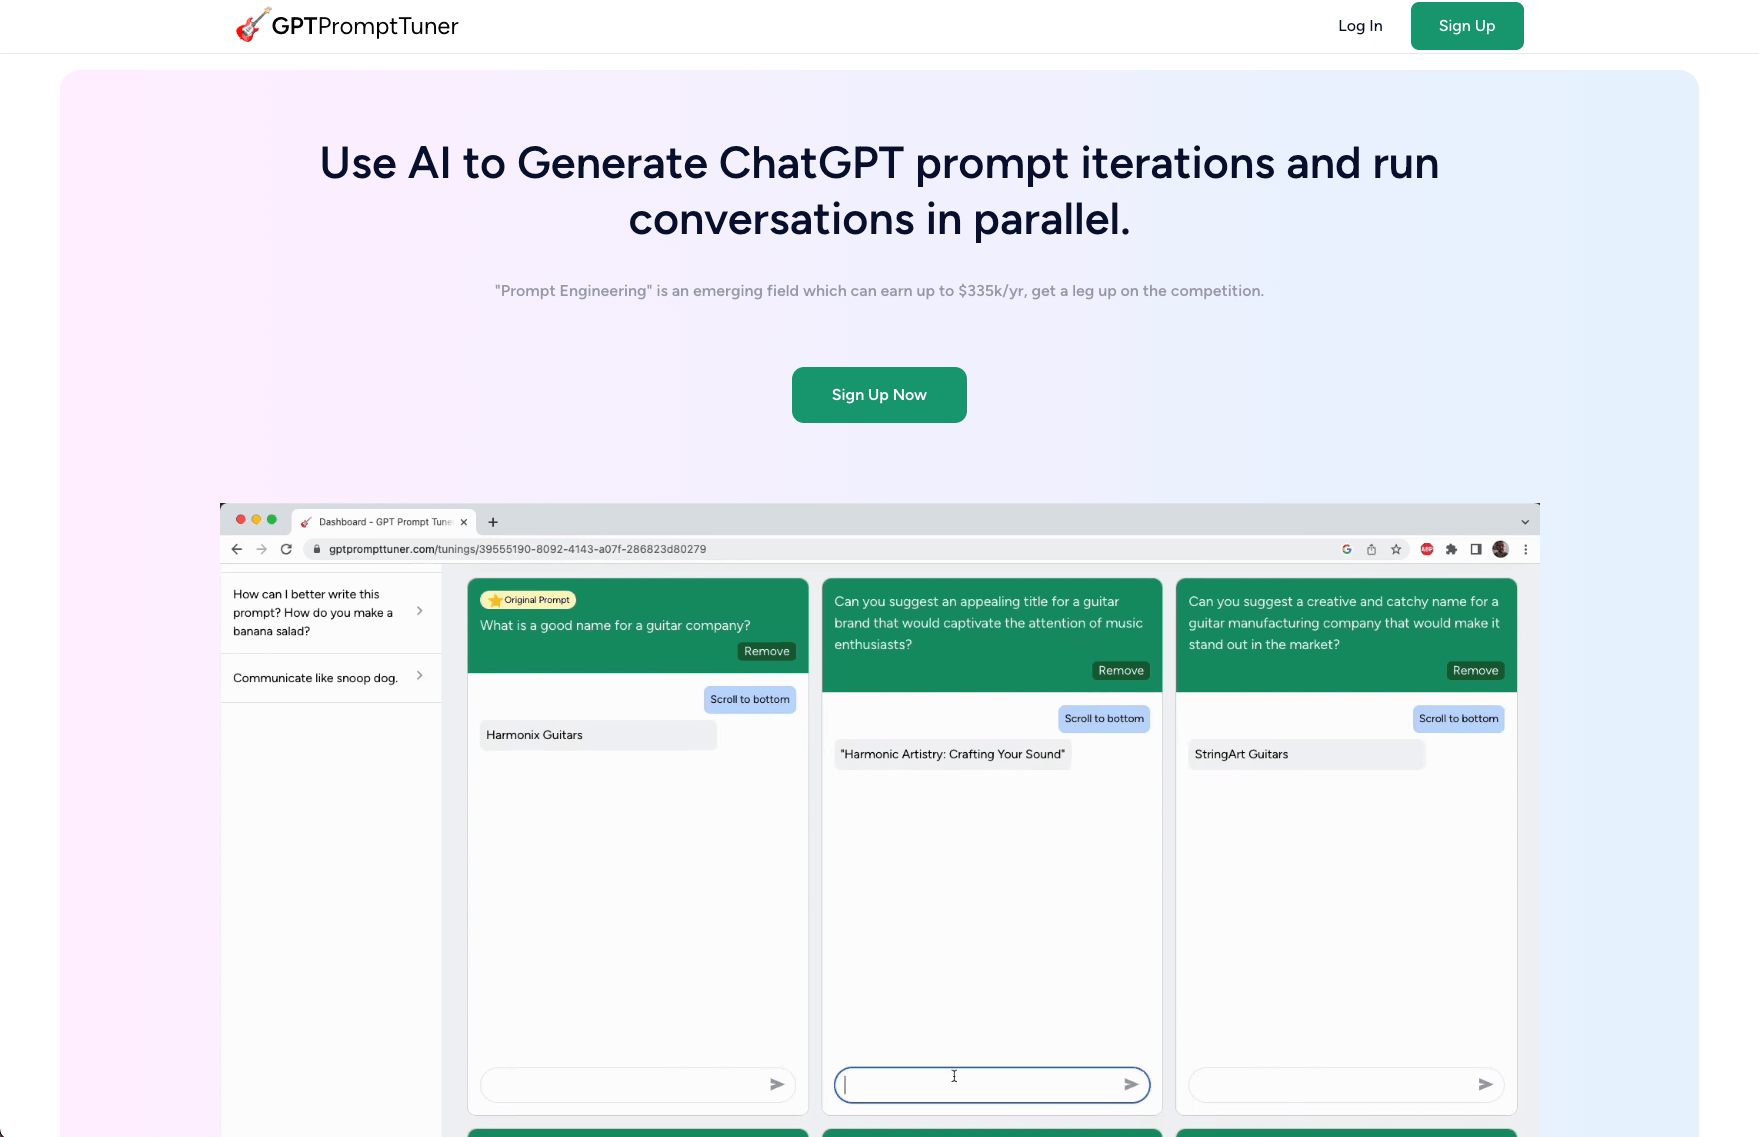Click the focused message input under Harmonic Artistry
Viewport: 1759px width, 1137px height.
(992, 1085)
